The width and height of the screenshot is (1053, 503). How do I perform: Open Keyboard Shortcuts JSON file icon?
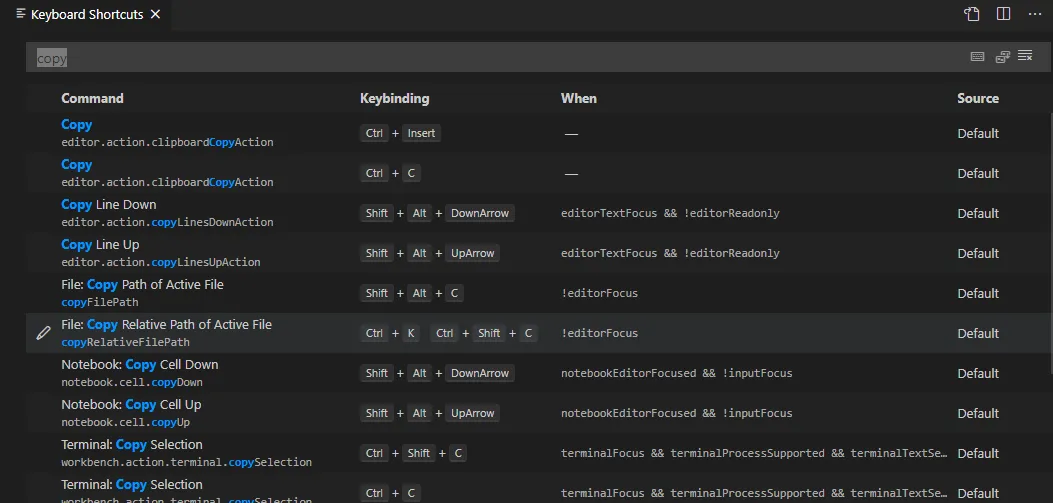pos(972,14)
